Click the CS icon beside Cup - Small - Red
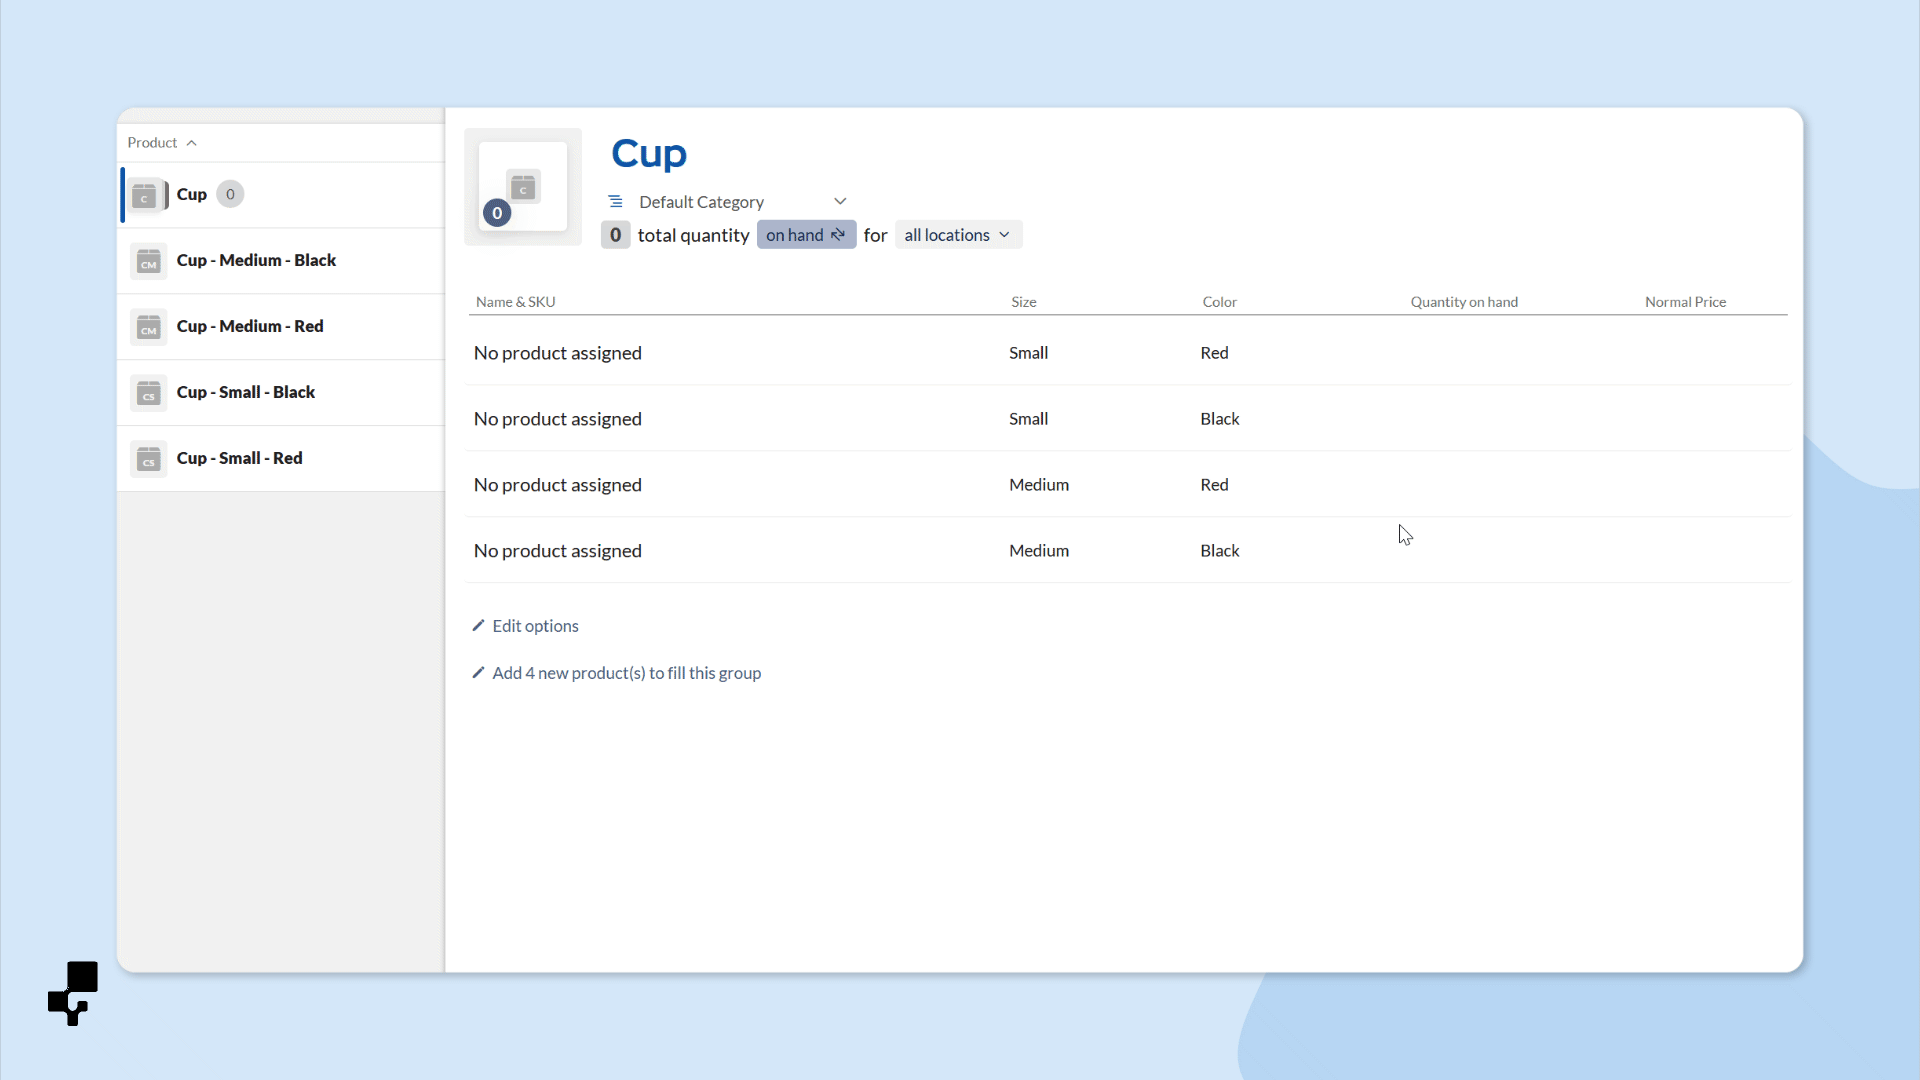The image size is (1920, 1080). pyautogui.click(x=147, y=458)
